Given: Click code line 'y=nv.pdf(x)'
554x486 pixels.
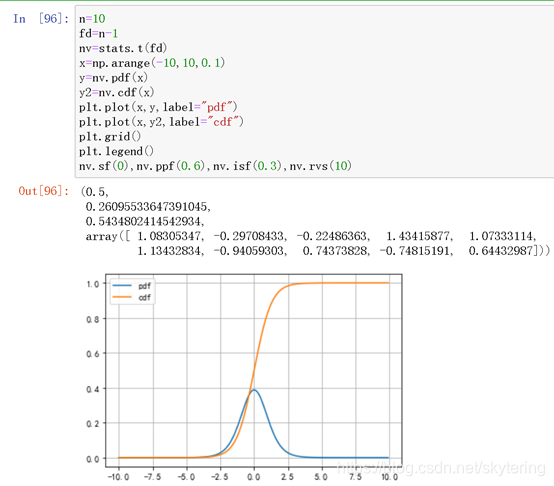Looking at the screenshot, I should pyautogui.click(x=113, y=78).
